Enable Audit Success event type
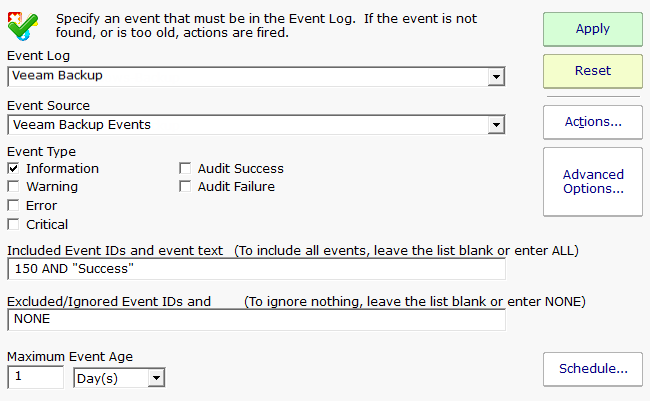This screenshot has width=650, height=401. tap(186, 169)
